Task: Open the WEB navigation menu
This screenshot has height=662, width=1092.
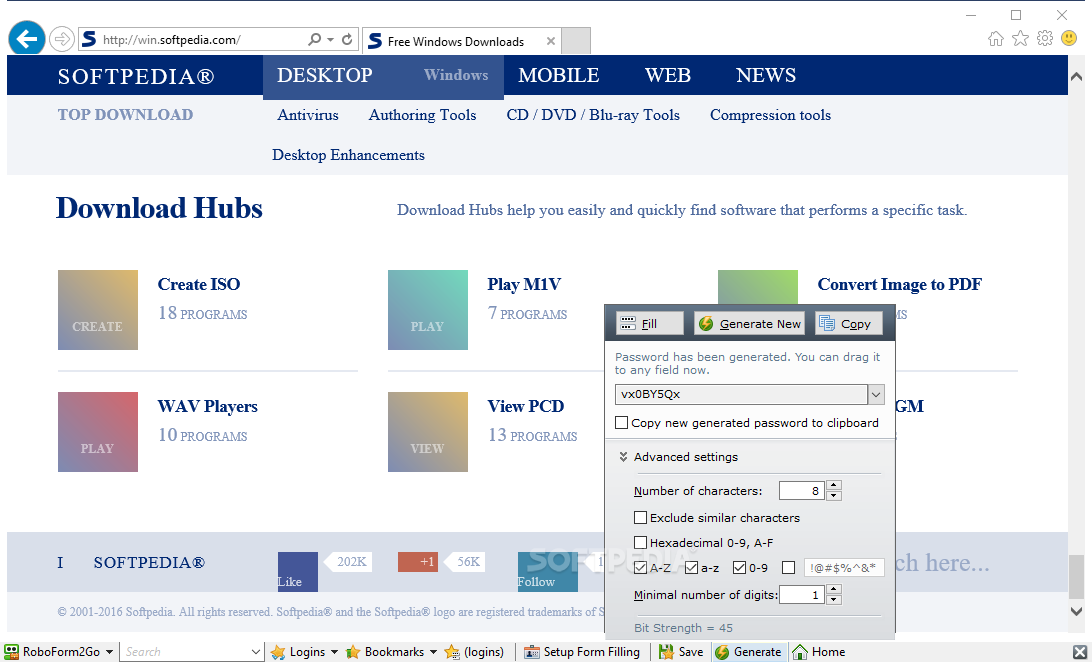Action: pos(667,75)
